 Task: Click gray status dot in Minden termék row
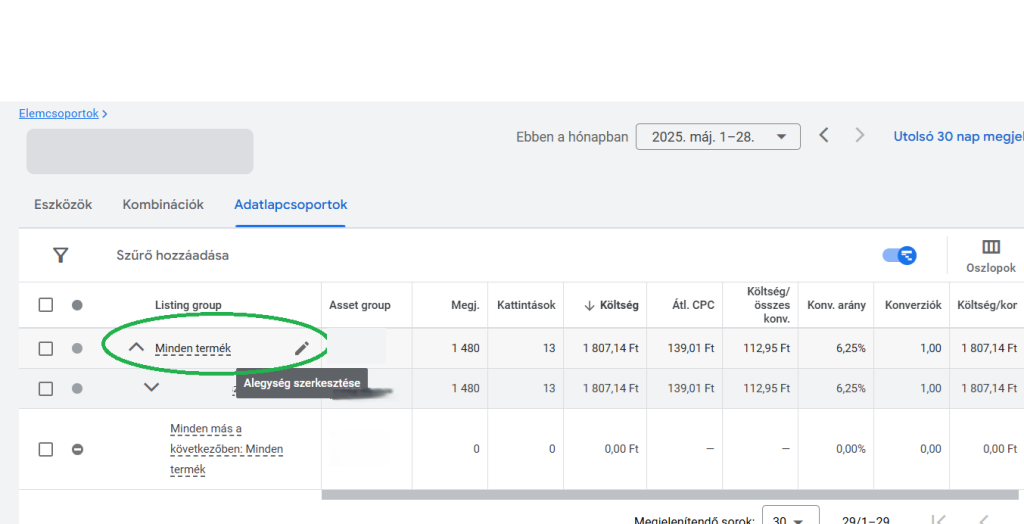coord(77,349)
